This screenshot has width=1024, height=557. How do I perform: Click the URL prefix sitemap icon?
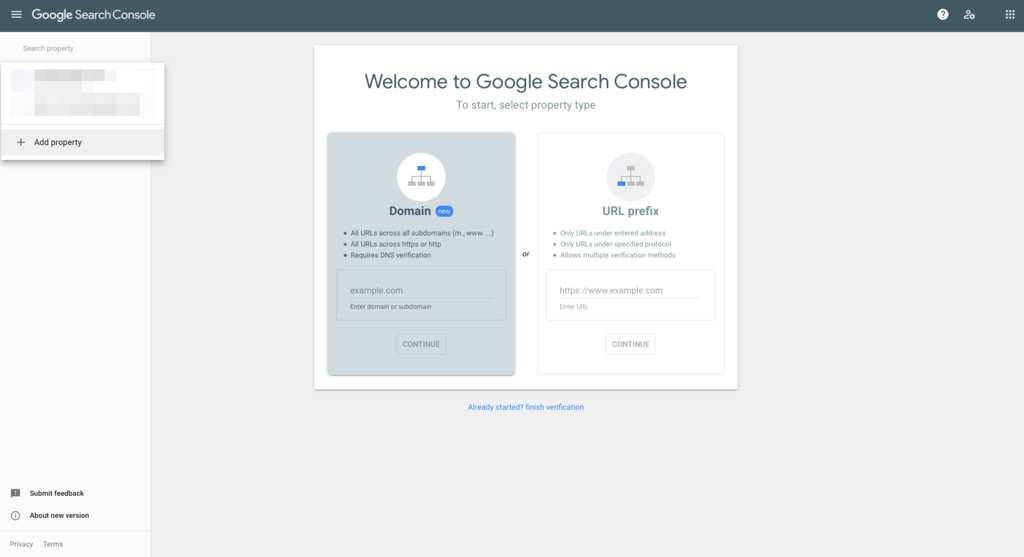[630, 177]
